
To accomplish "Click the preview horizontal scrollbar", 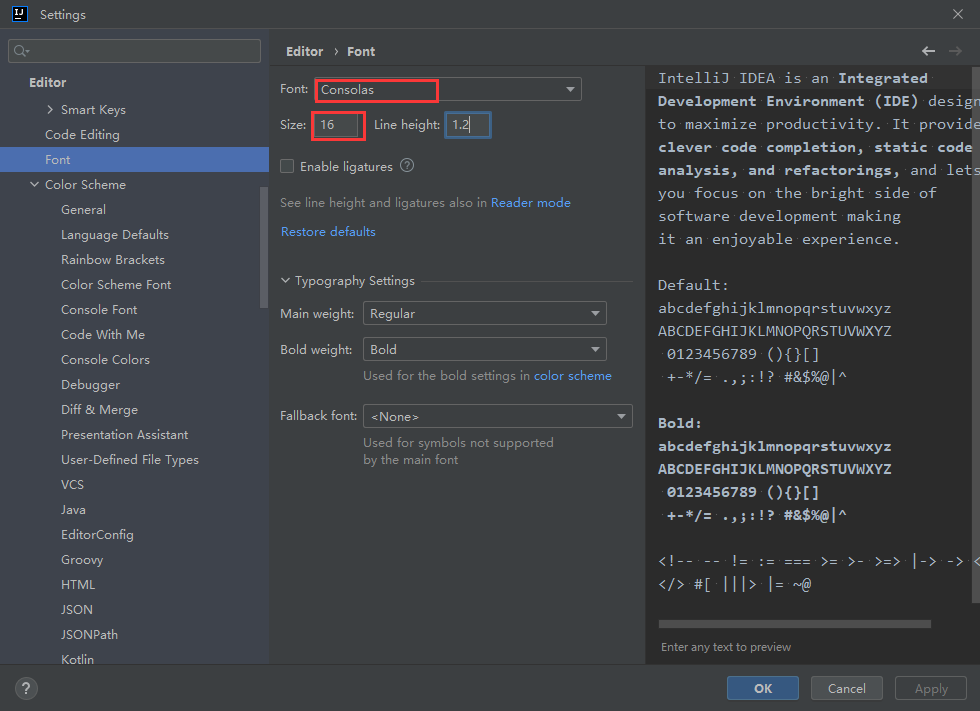I will click(x=794, y=624).
